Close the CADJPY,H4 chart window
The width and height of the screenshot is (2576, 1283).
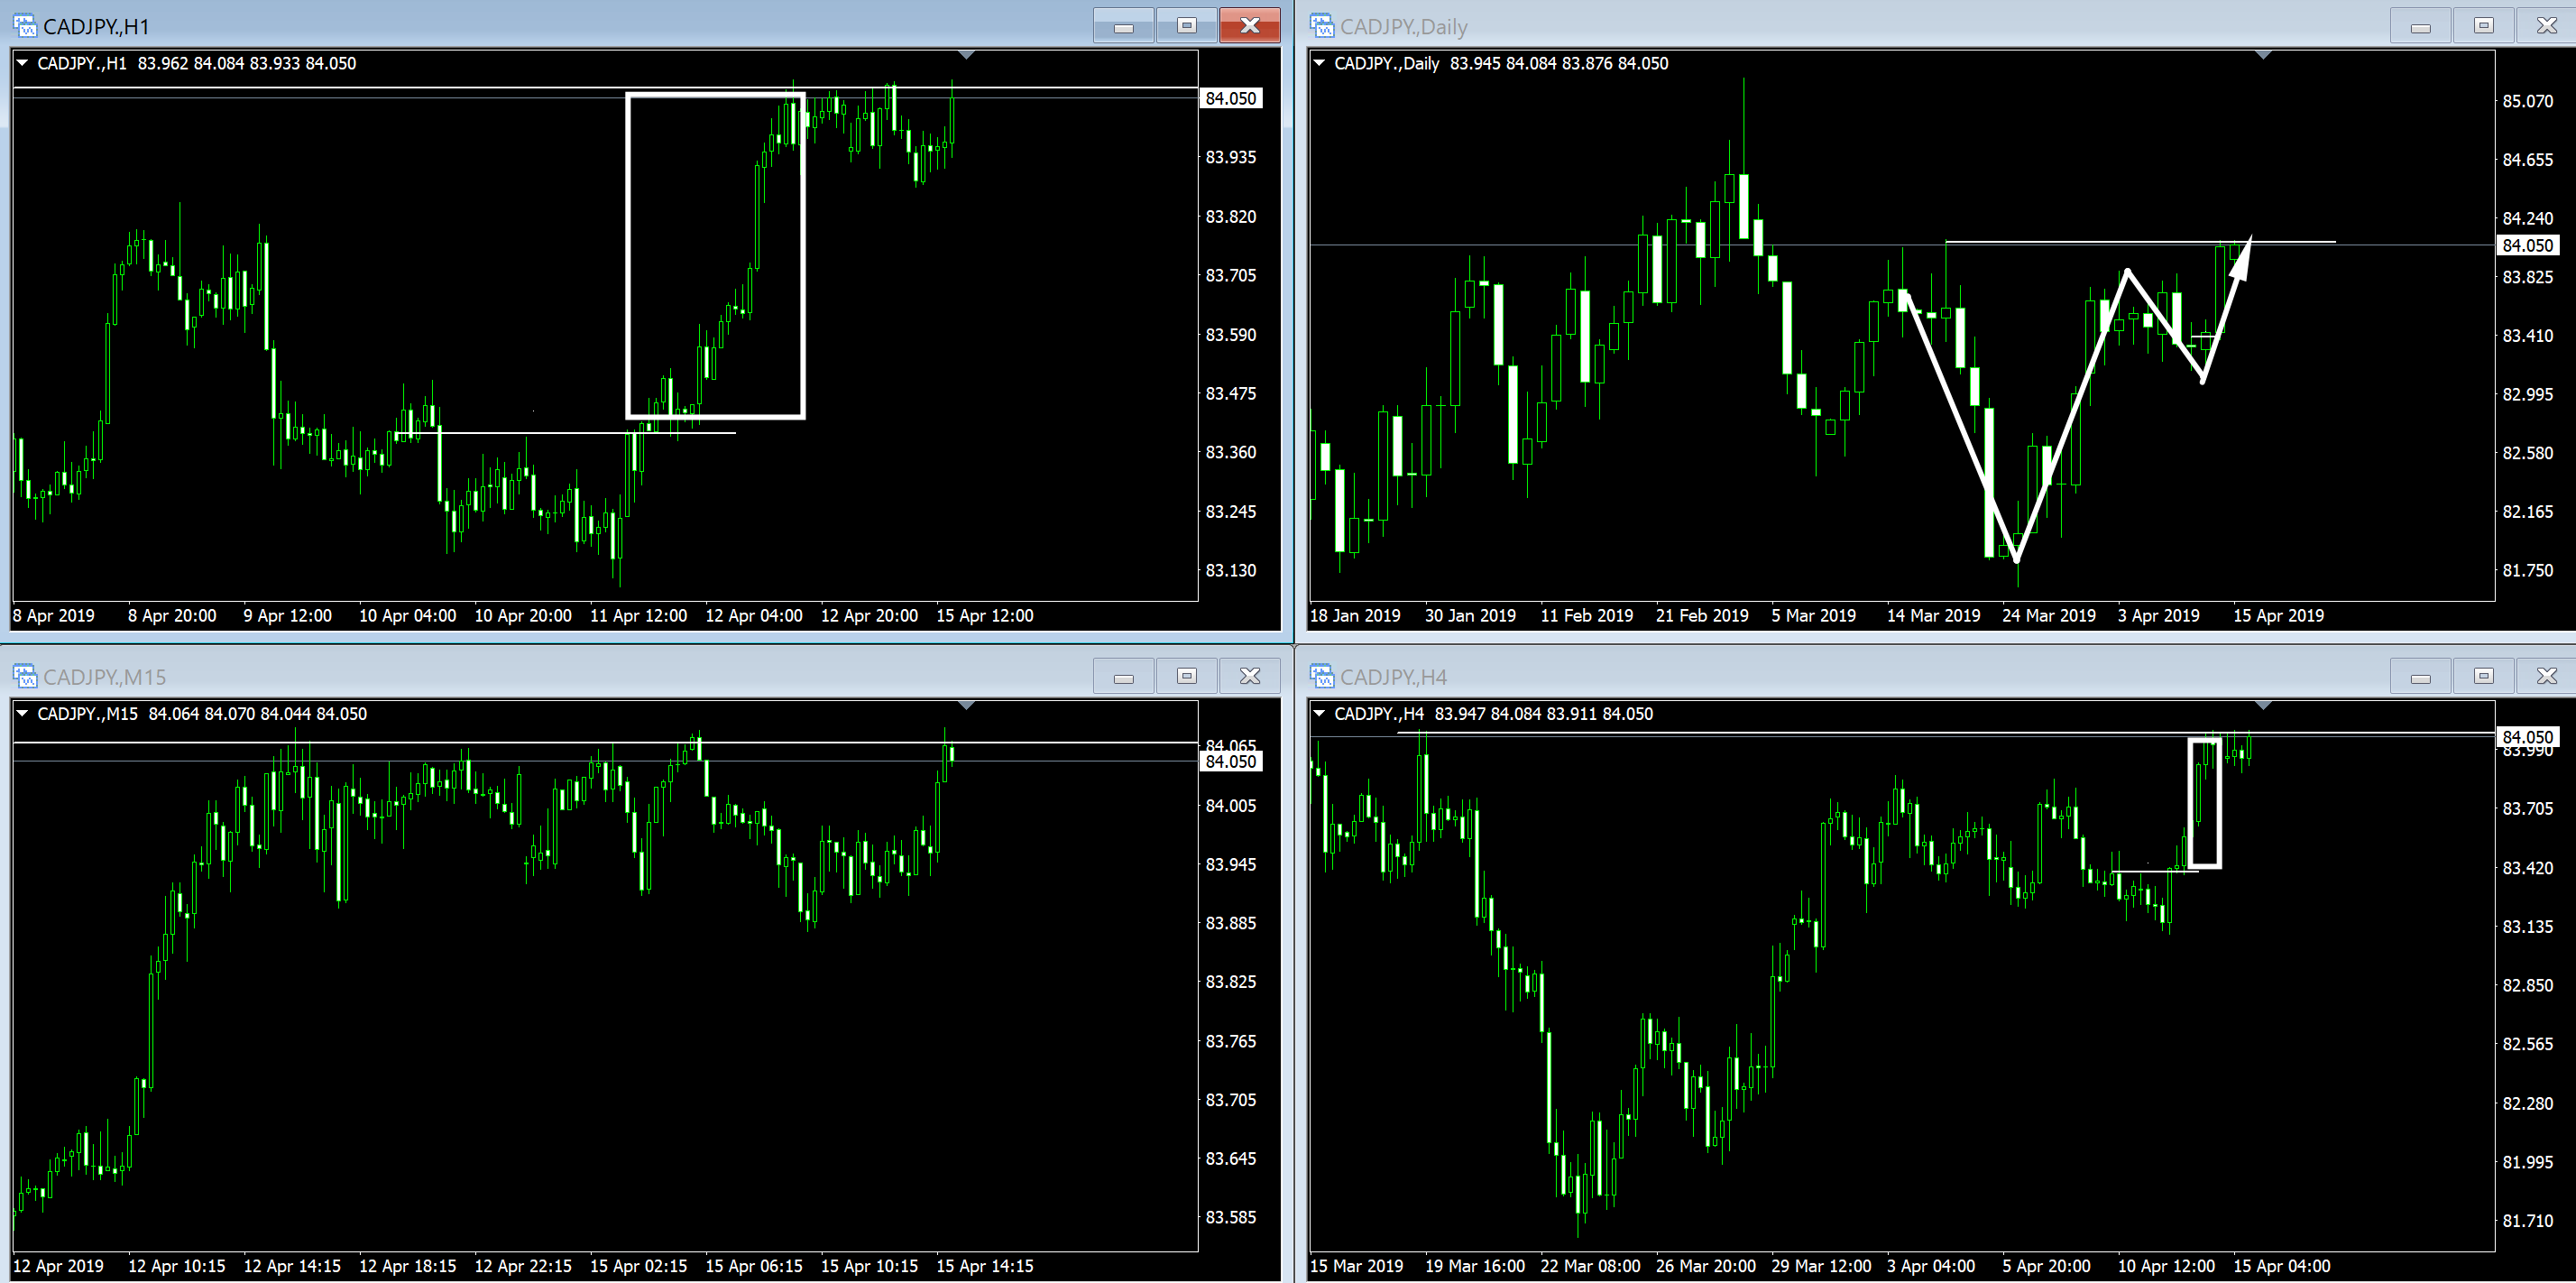point(2546,676)
